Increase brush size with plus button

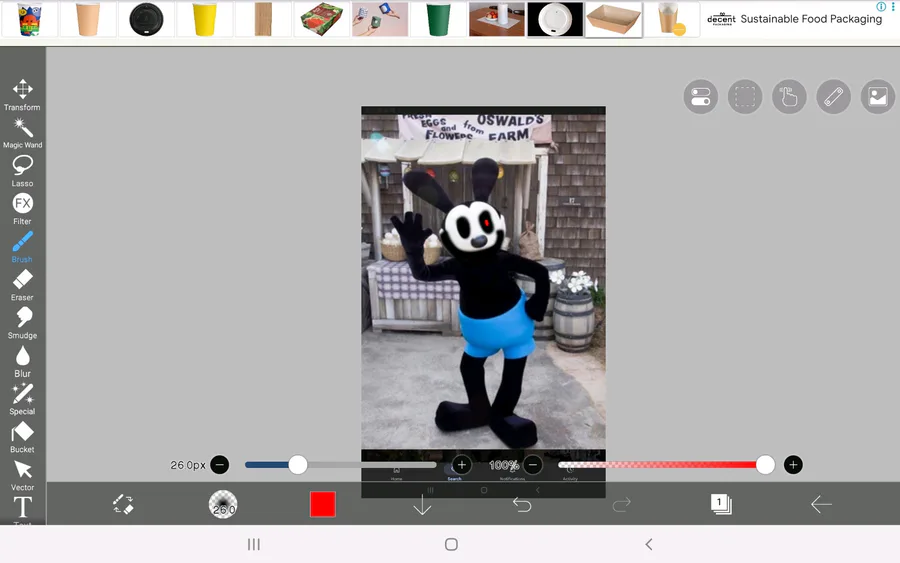(462, 465)
